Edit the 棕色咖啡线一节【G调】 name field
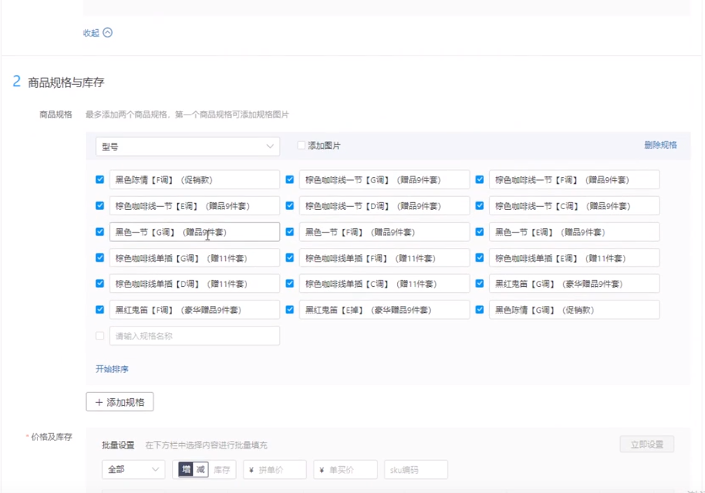Viewport: 705px width, 493px height. [x=384, y=179]
